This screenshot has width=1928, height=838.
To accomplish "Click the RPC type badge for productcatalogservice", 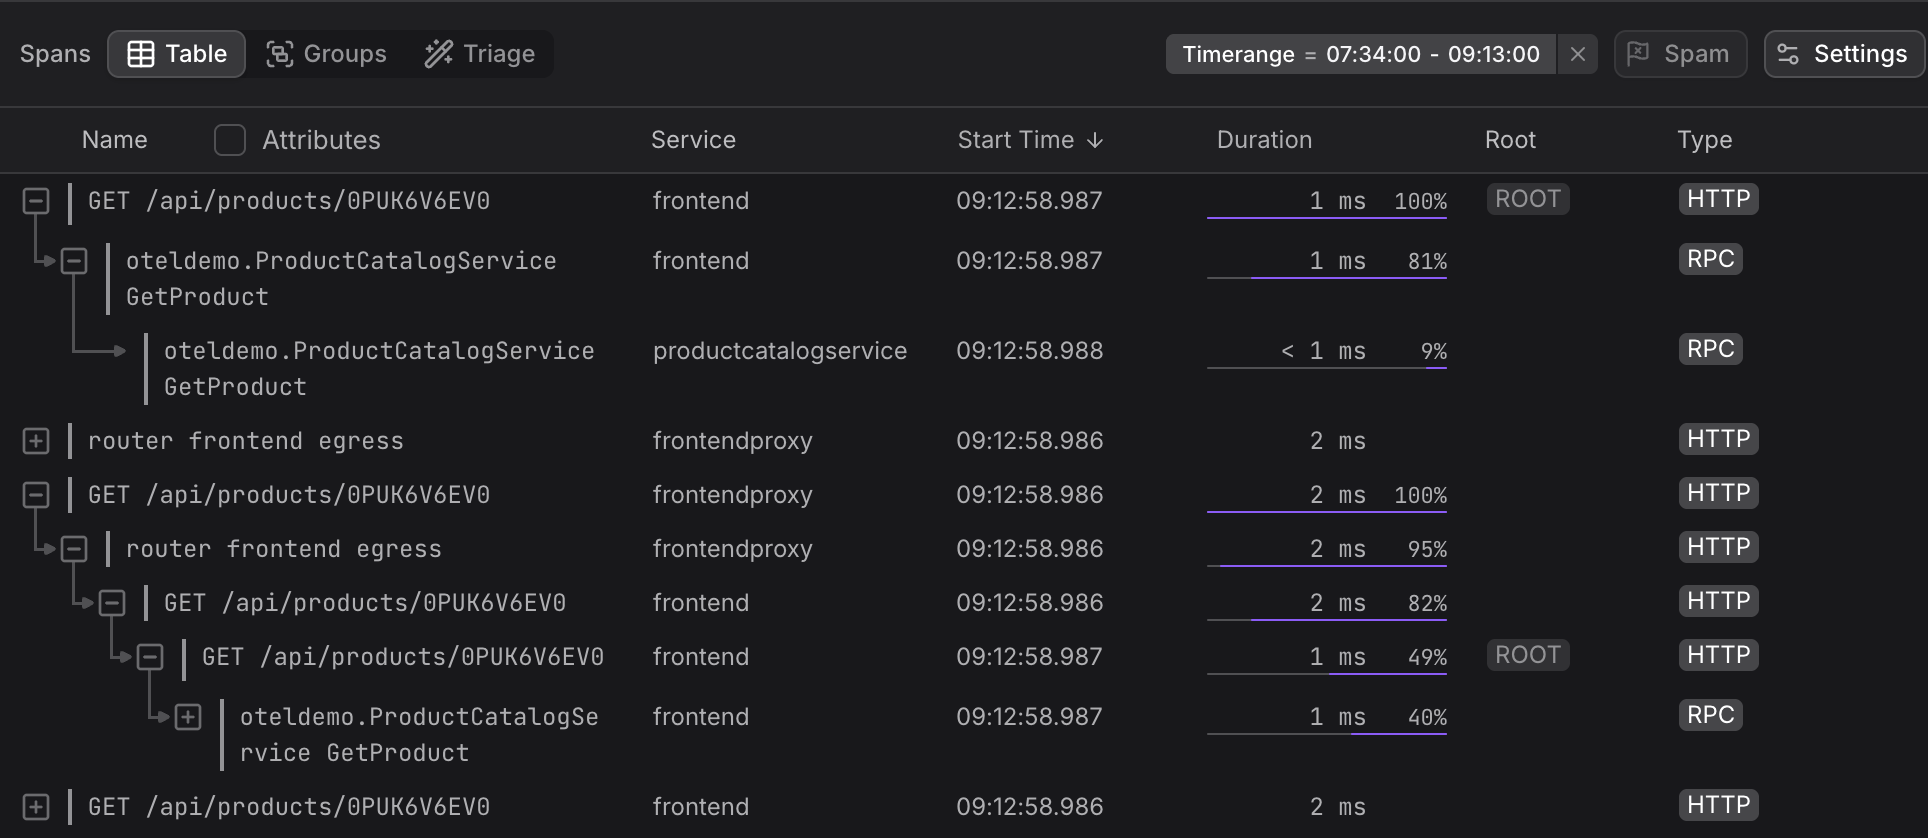I will (1710, 349).
